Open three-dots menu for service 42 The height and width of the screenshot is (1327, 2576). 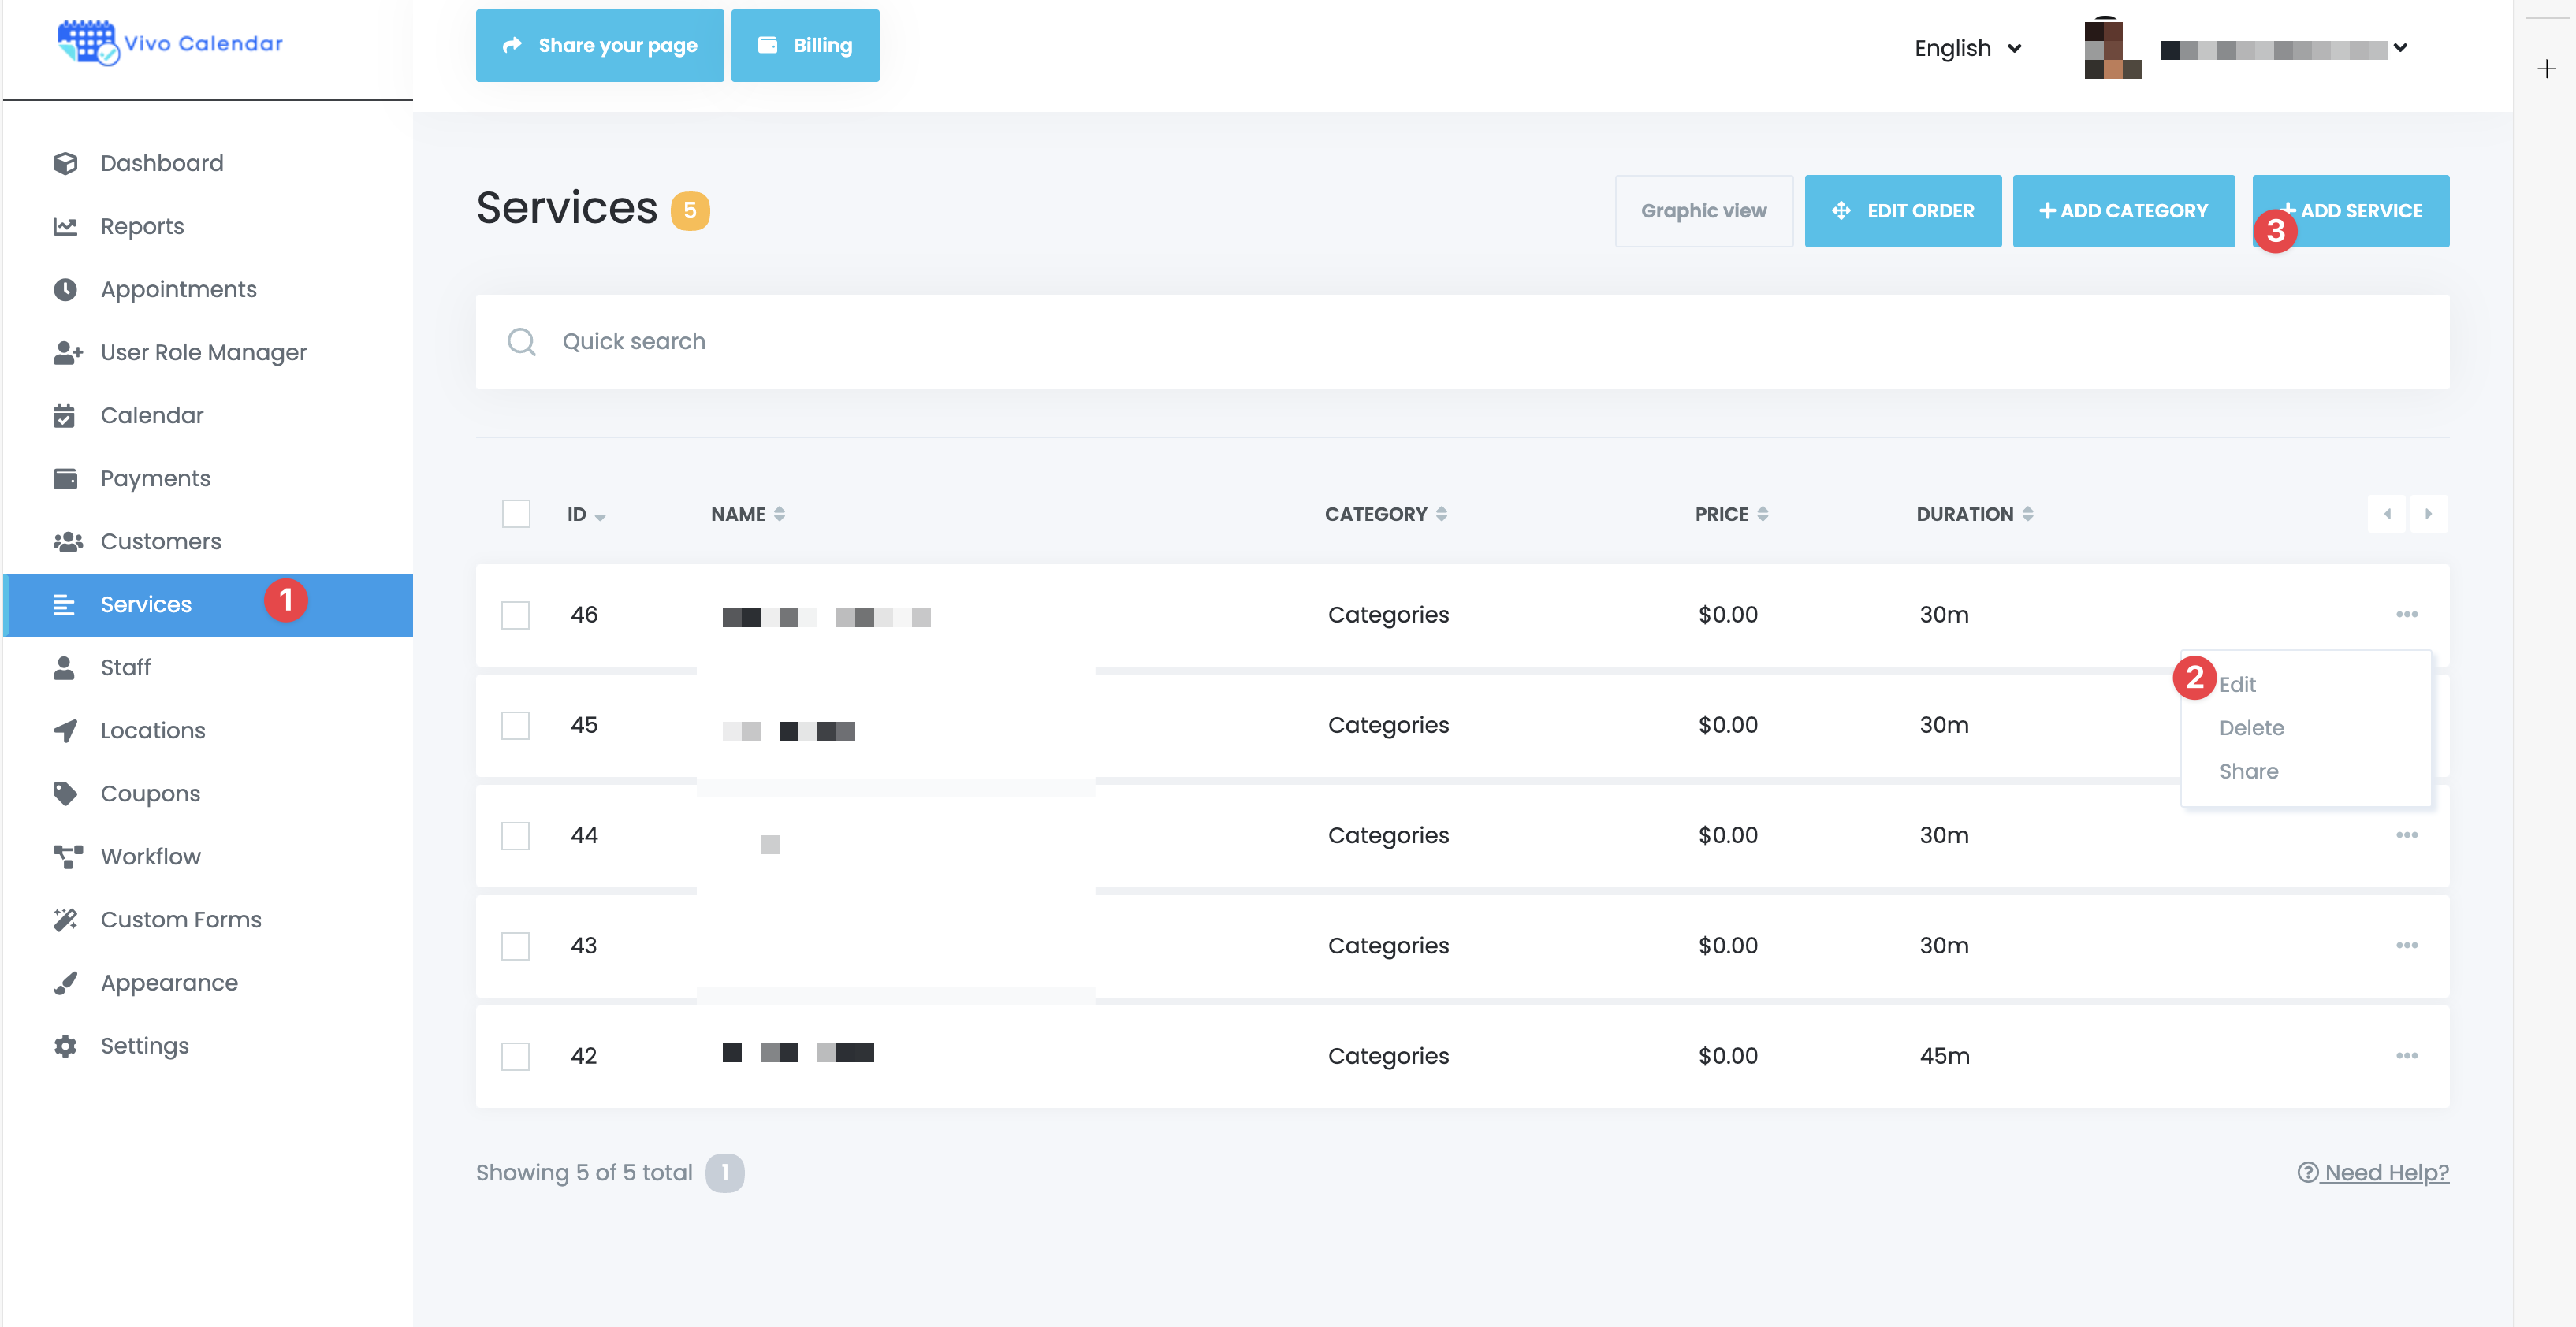pos(2406,1055)
